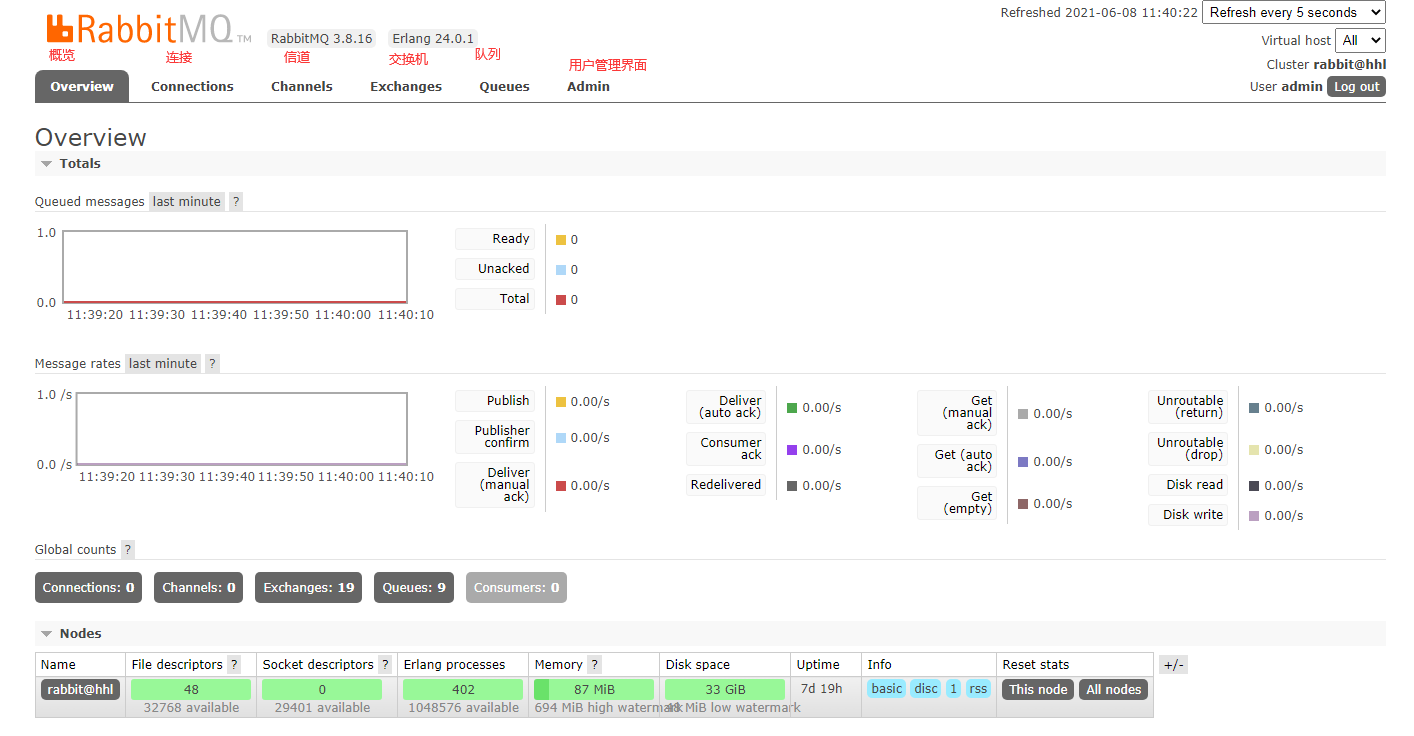Reset stats for This node

click(x=1038, y=689)
